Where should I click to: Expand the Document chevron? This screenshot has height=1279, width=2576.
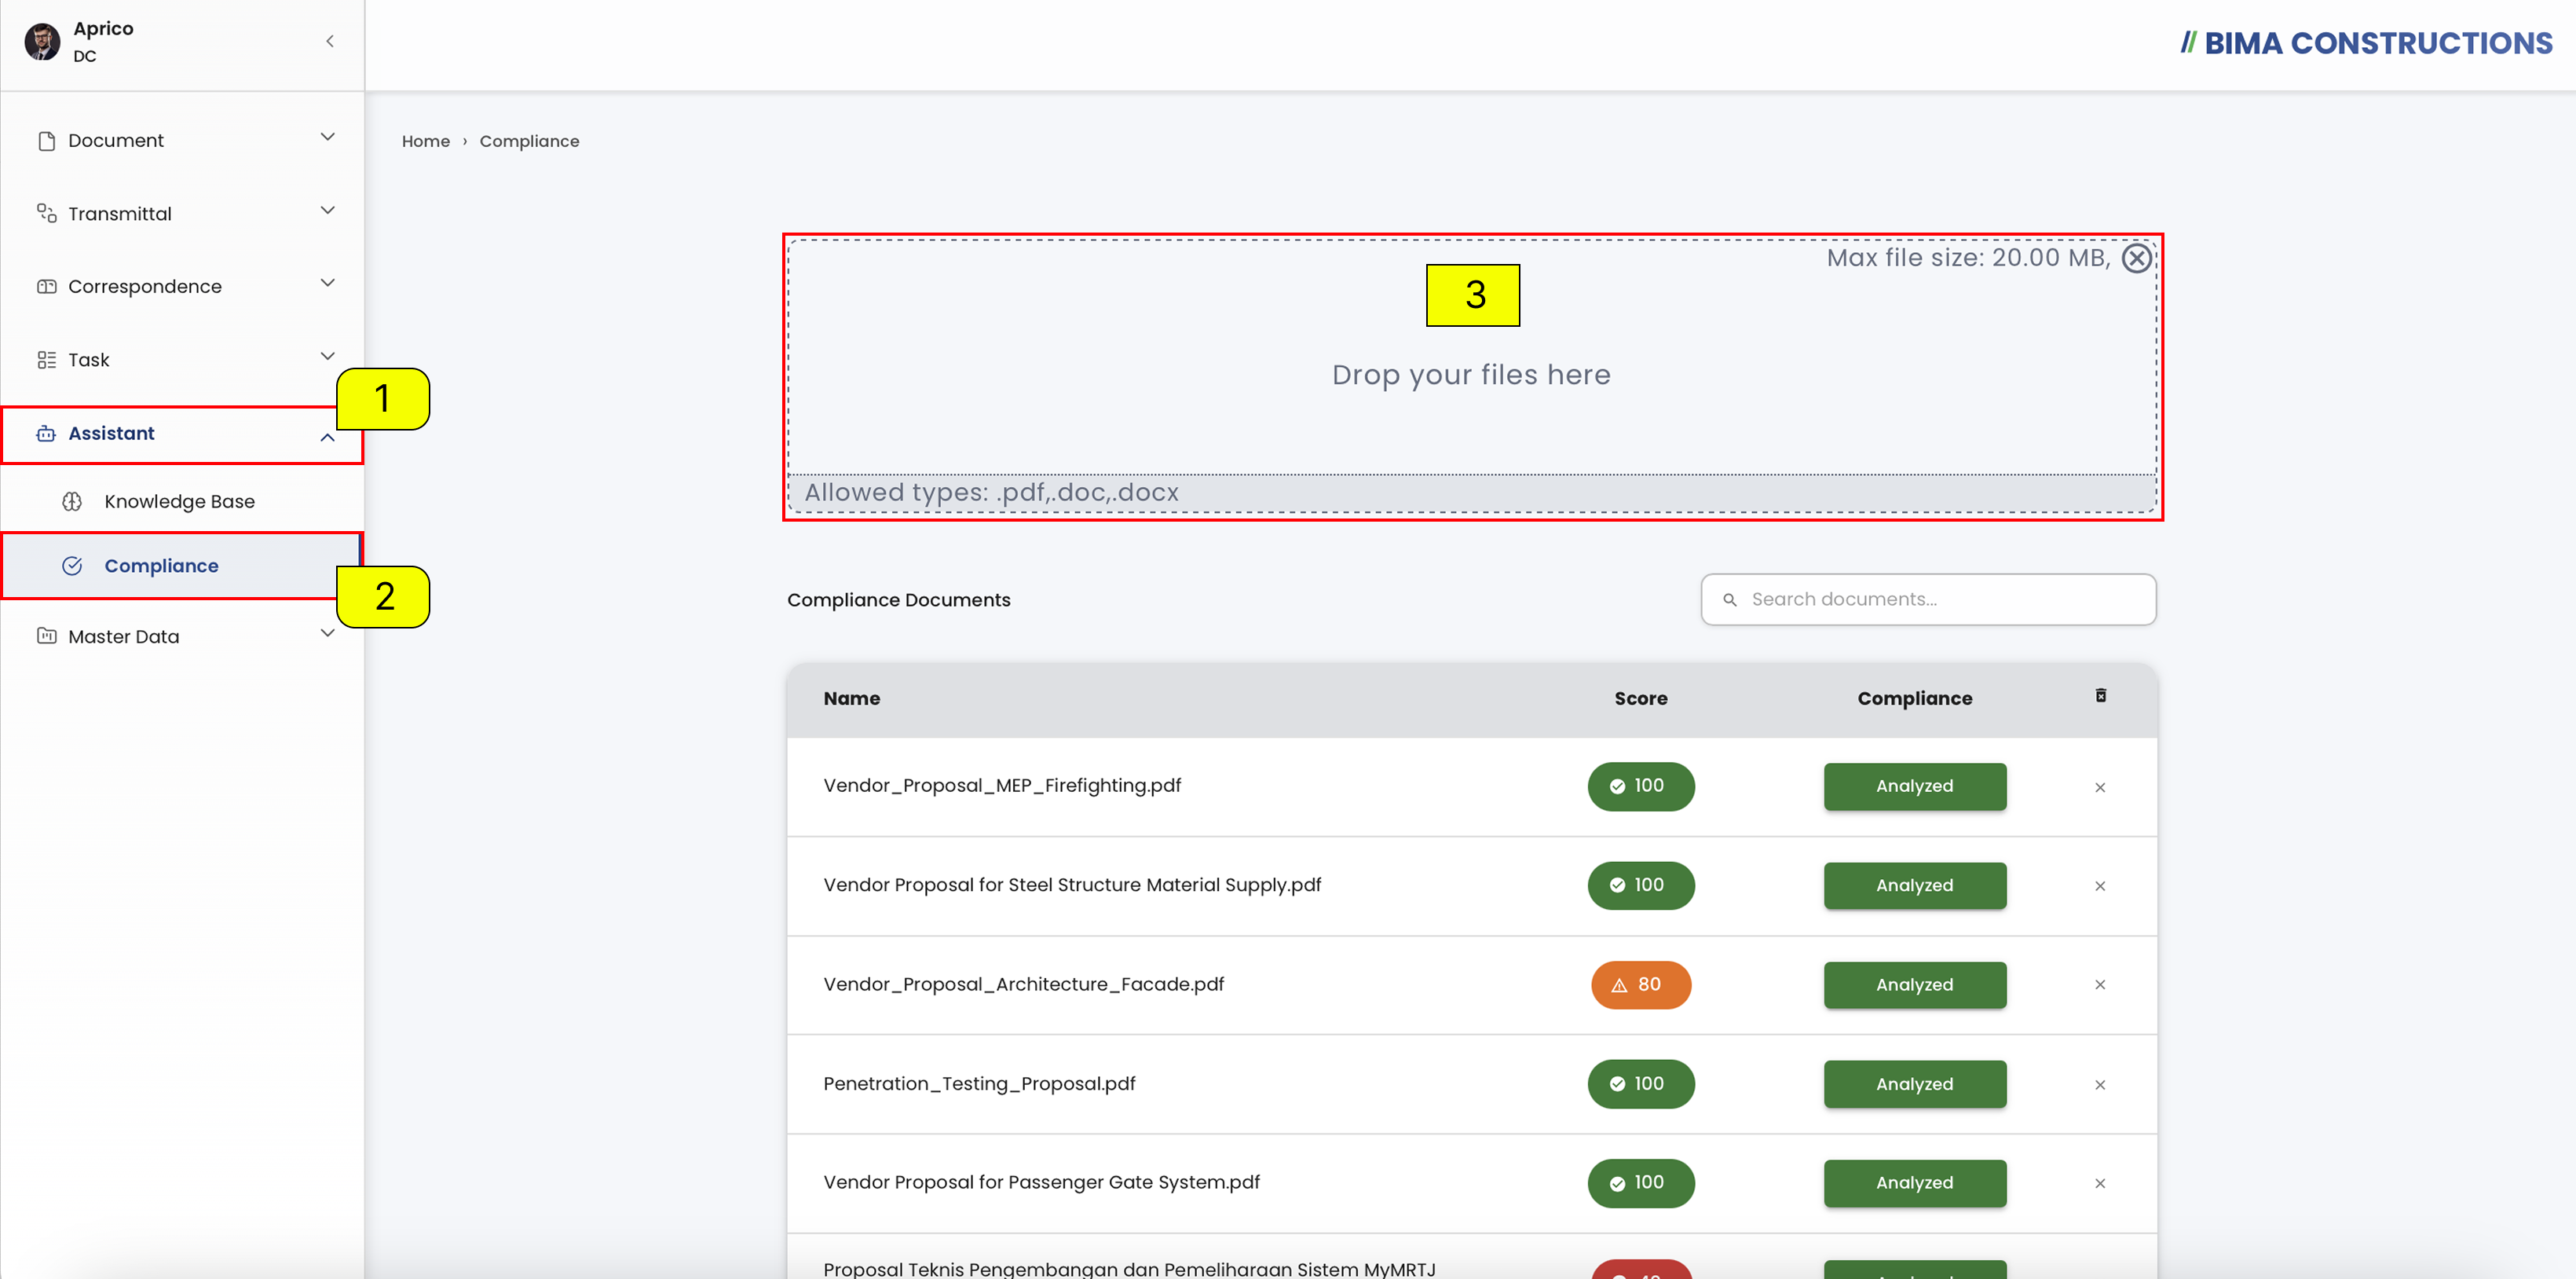point(327,137)
